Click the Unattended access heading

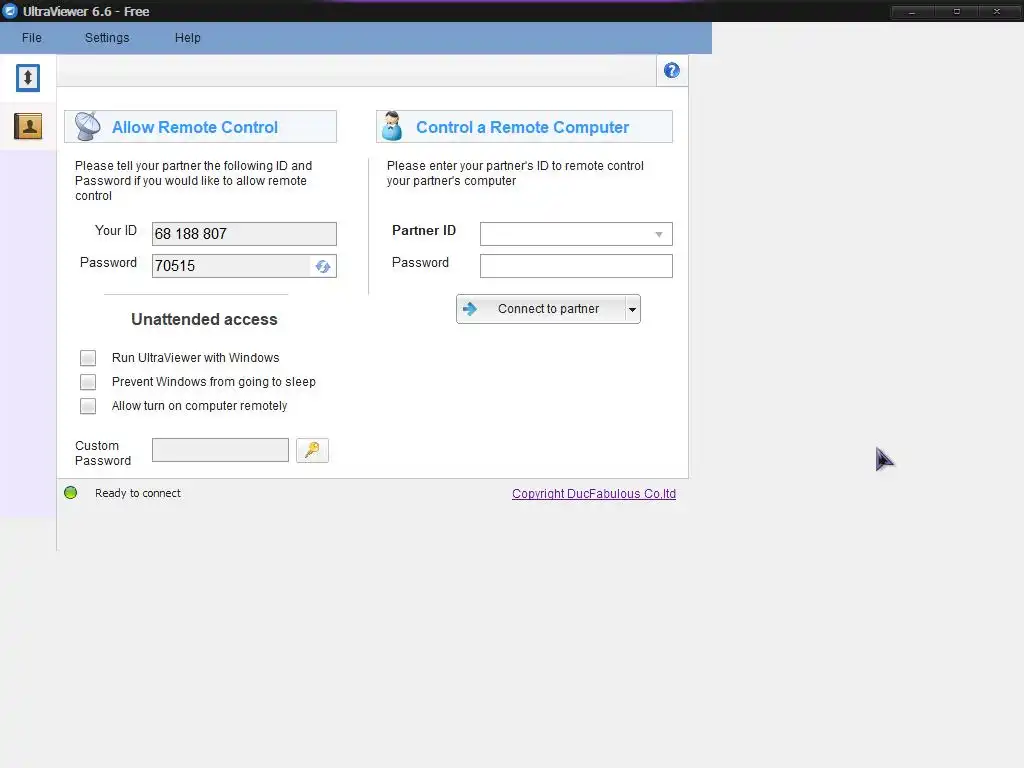pyautogui.click(x=204, y=319)
